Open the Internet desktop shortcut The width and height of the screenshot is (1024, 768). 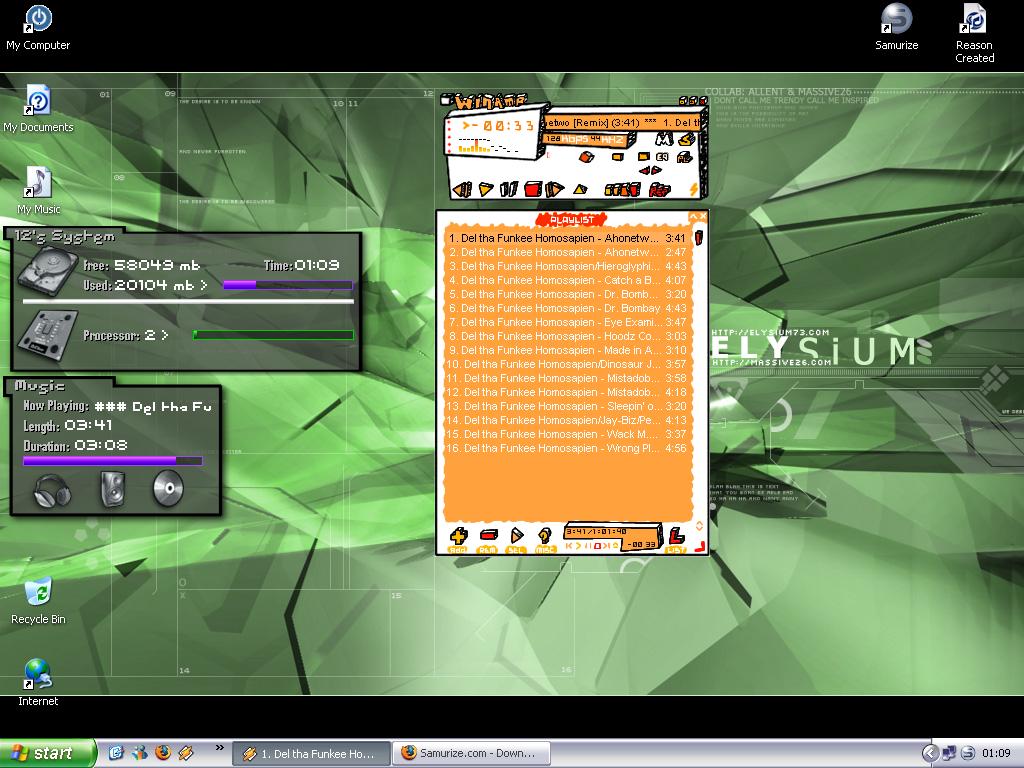[38, 683]
